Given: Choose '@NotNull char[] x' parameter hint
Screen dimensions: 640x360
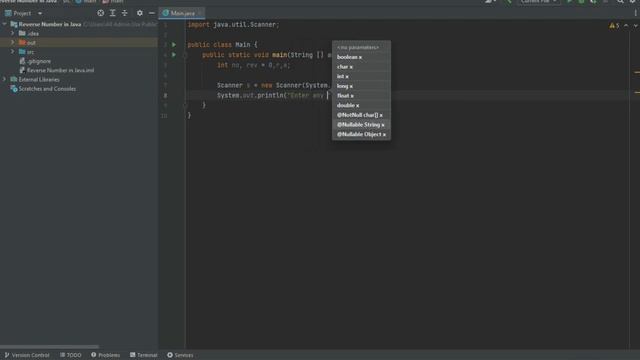Looking at the screenshot, I should tap(361, 115).
